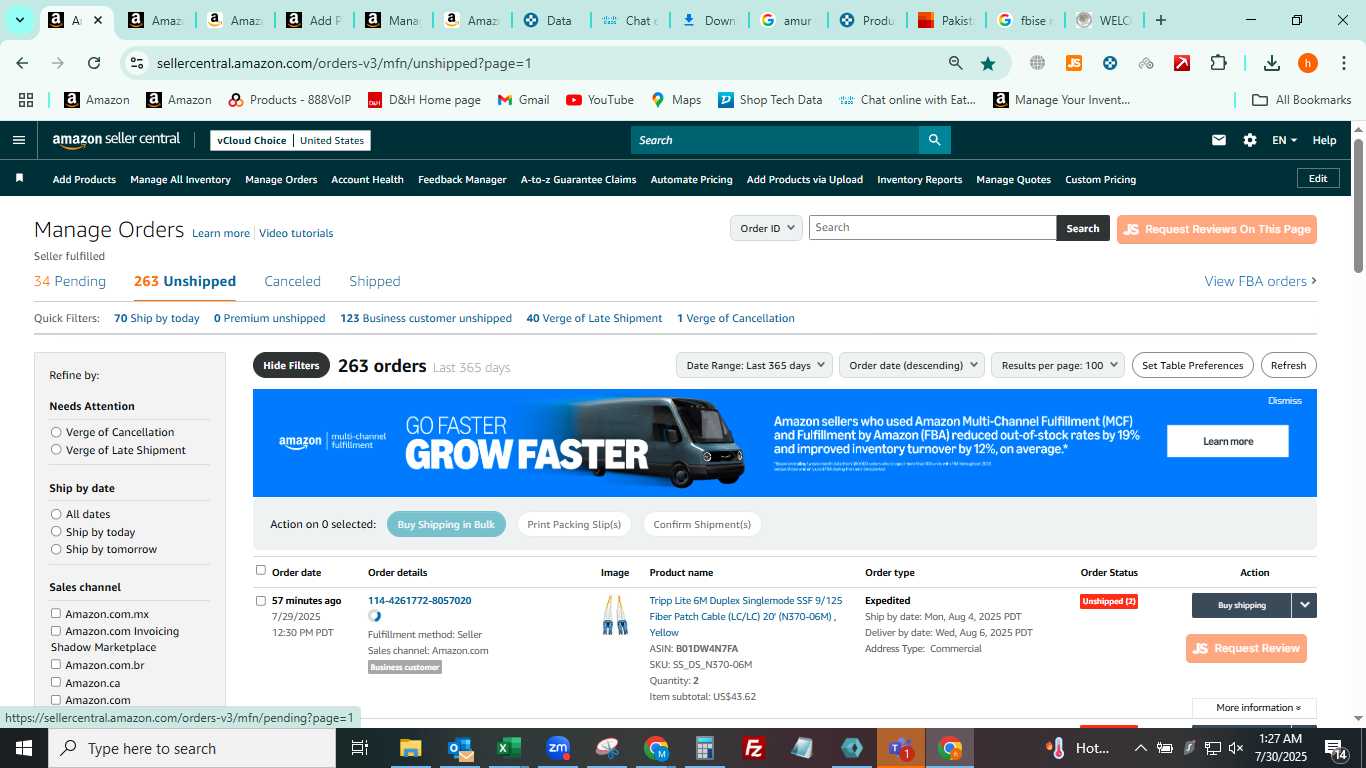Go back with the browser back arrow
This screenshot has width=1366, height=768.
pos(22,63)
